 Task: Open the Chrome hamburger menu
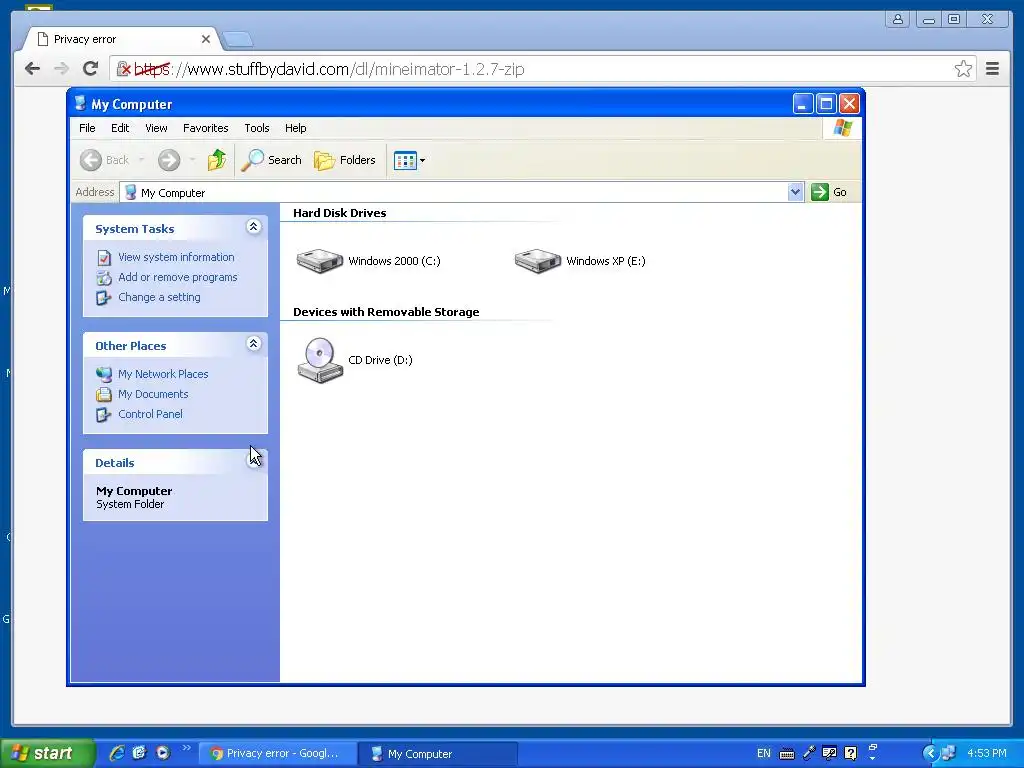click(x=992, y=69)
